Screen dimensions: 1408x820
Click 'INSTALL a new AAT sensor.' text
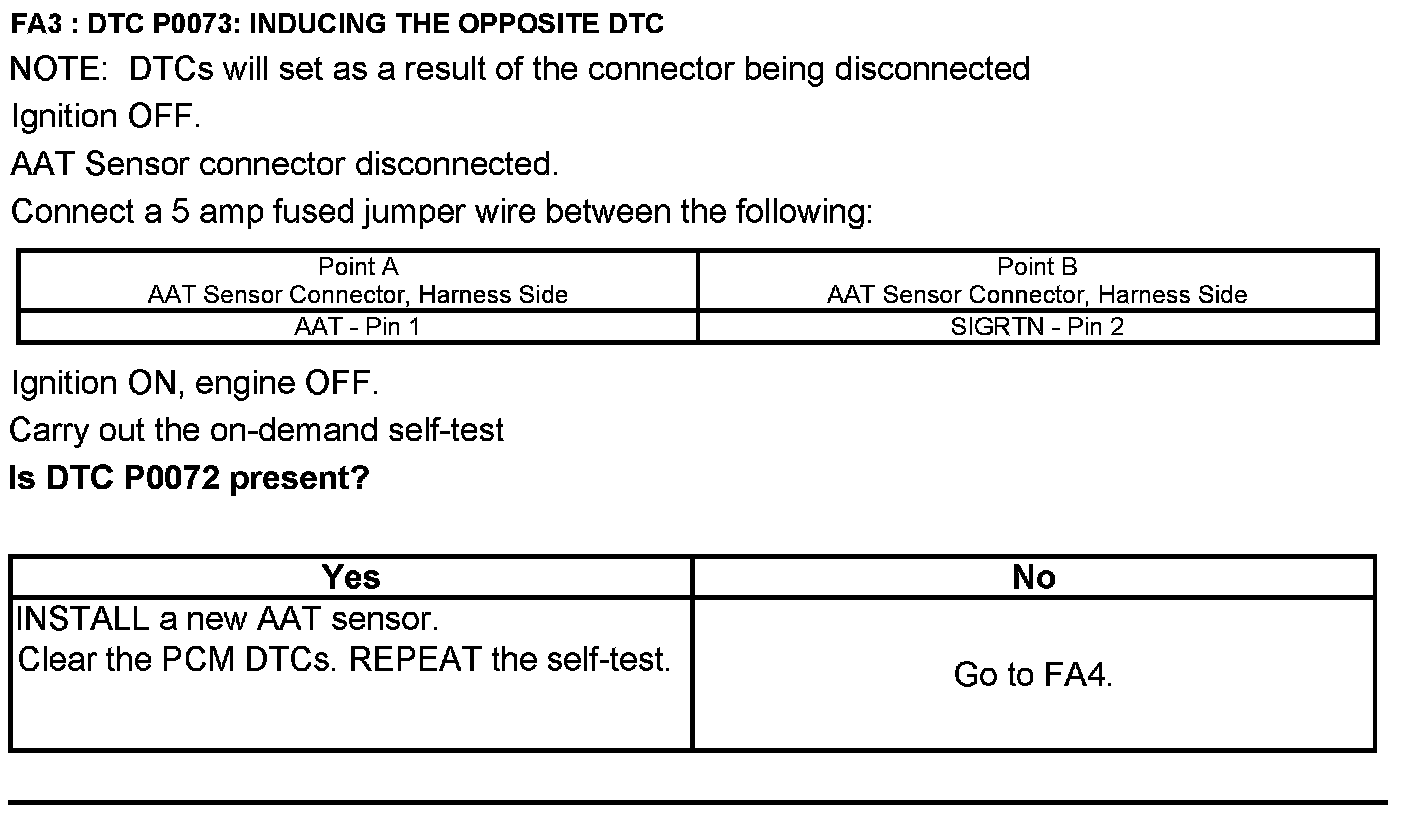point(228,620)
